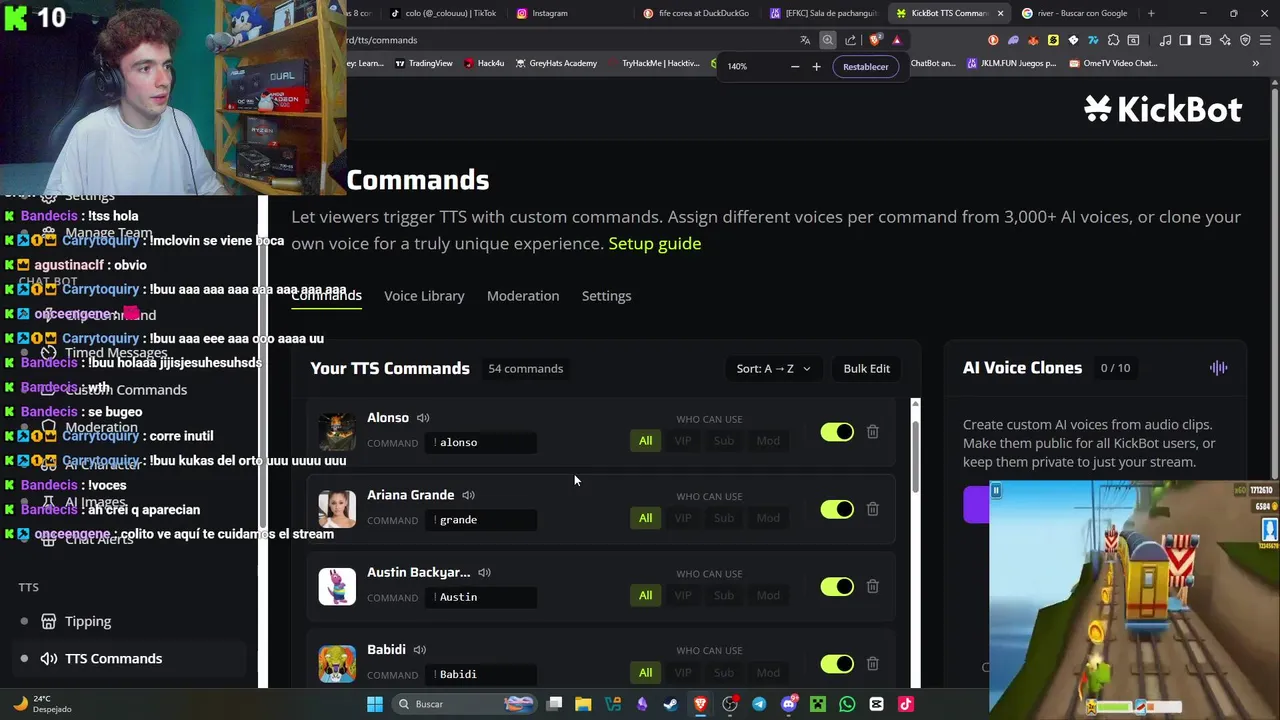Switch to the Voice Library tab
The image size is (1280, 720).
pyautogui.click(x=424, y=296)
